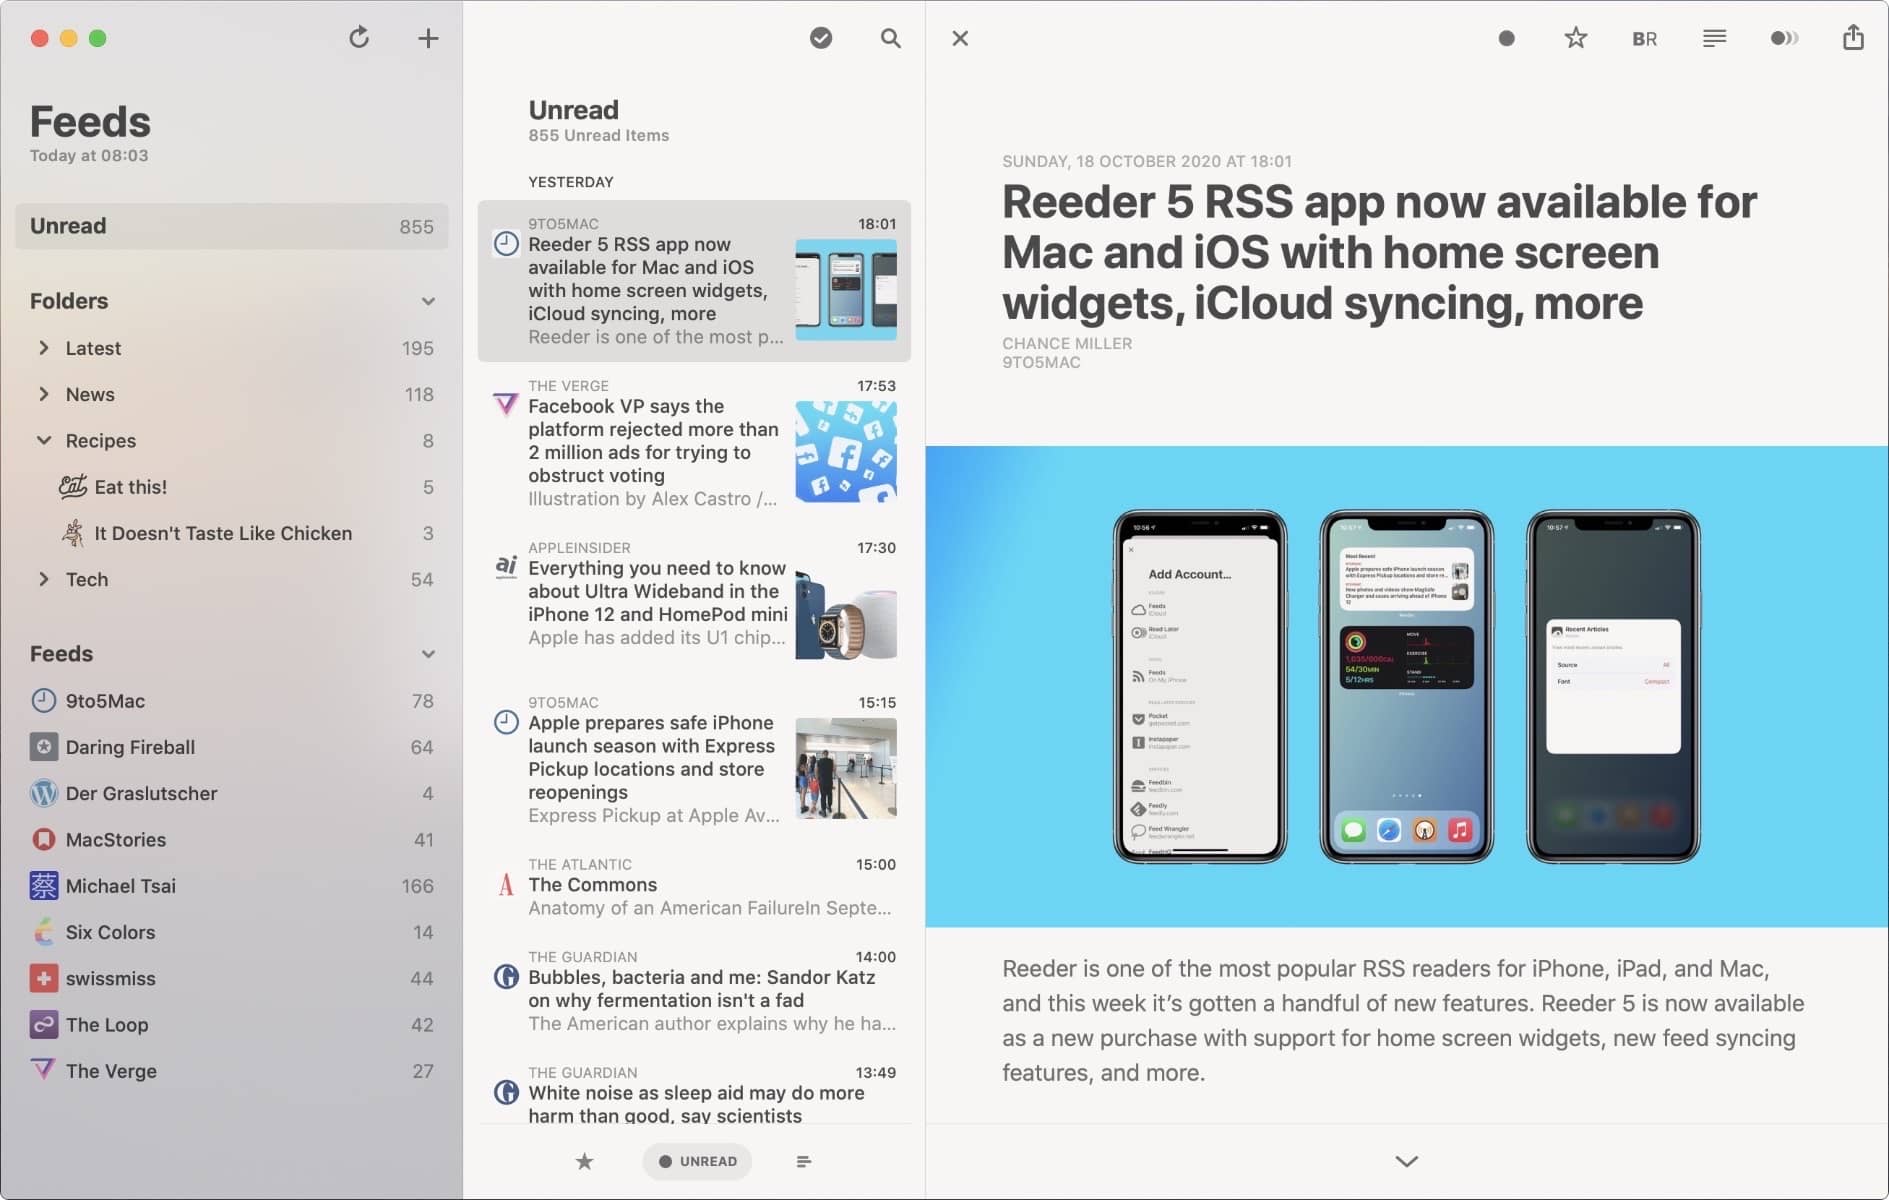Screen dimensions: 1889x1200
Task: Click the '855 Unread Items' subtitle
Action: coord(599,135)
